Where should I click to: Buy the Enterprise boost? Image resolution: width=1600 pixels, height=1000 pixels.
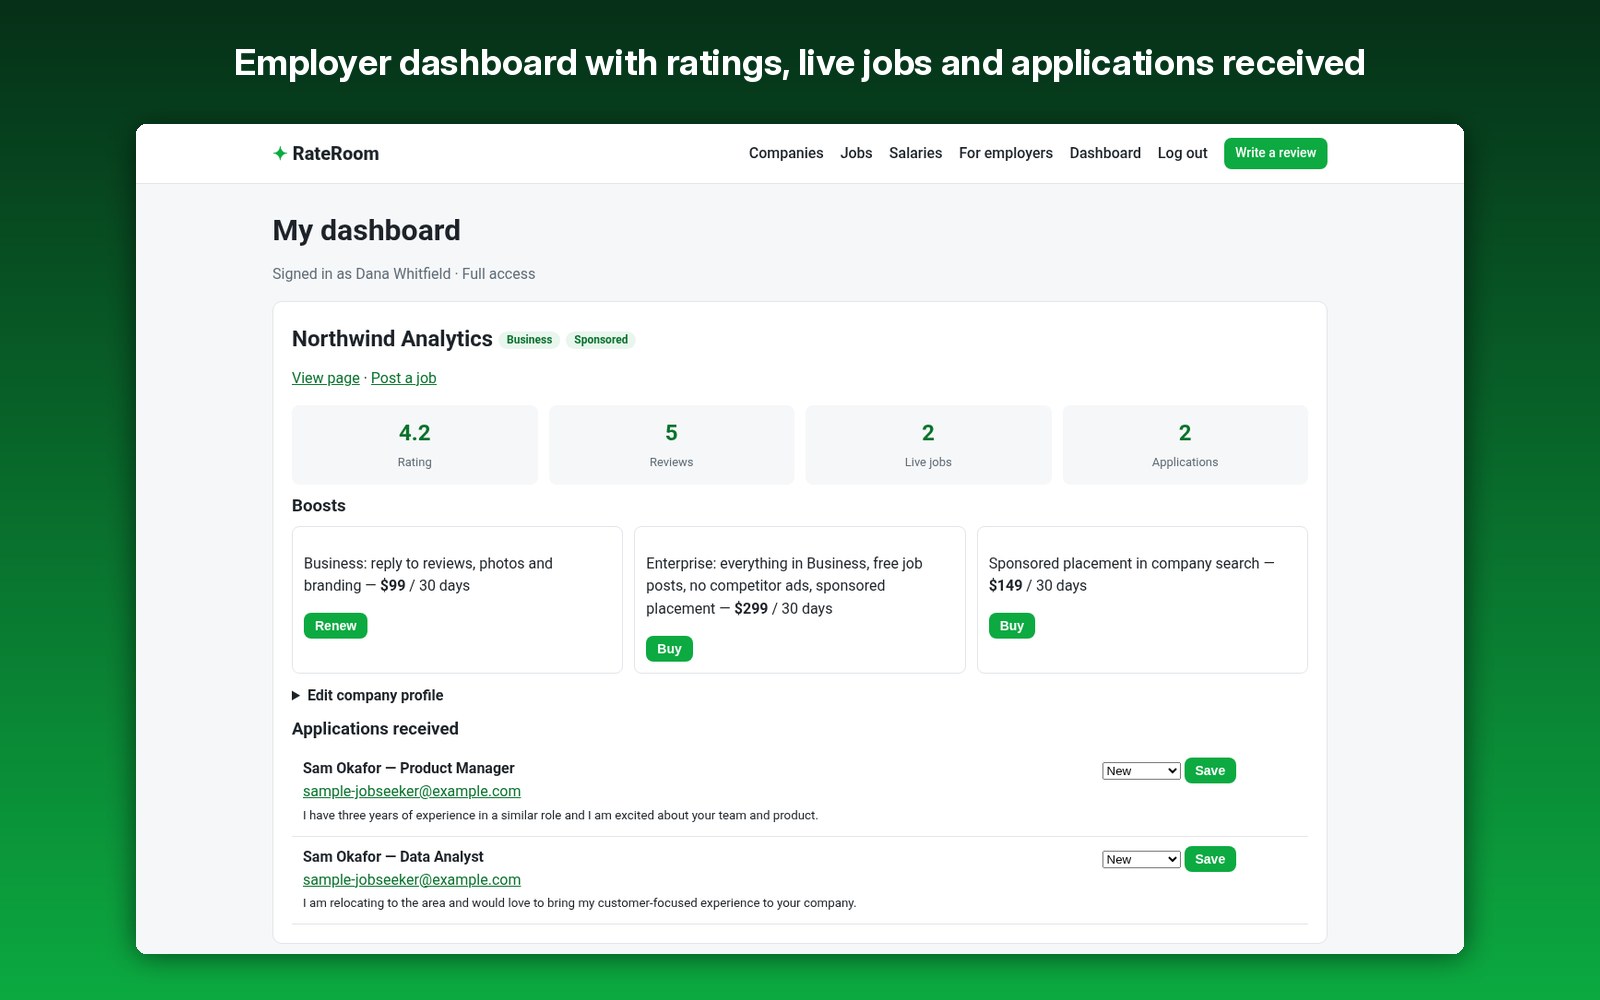coord(669,649)
